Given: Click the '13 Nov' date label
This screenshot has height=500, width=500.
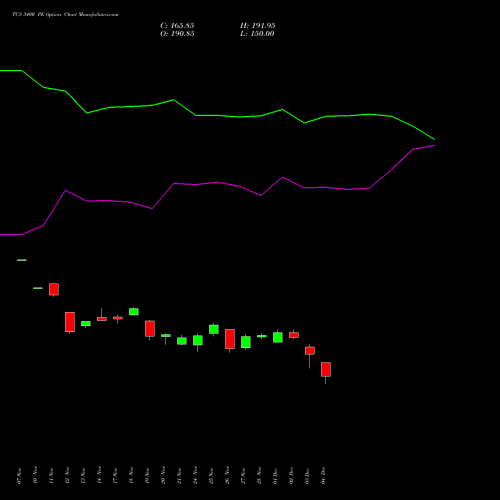Looking at the screenshot, I should (83, 476).
